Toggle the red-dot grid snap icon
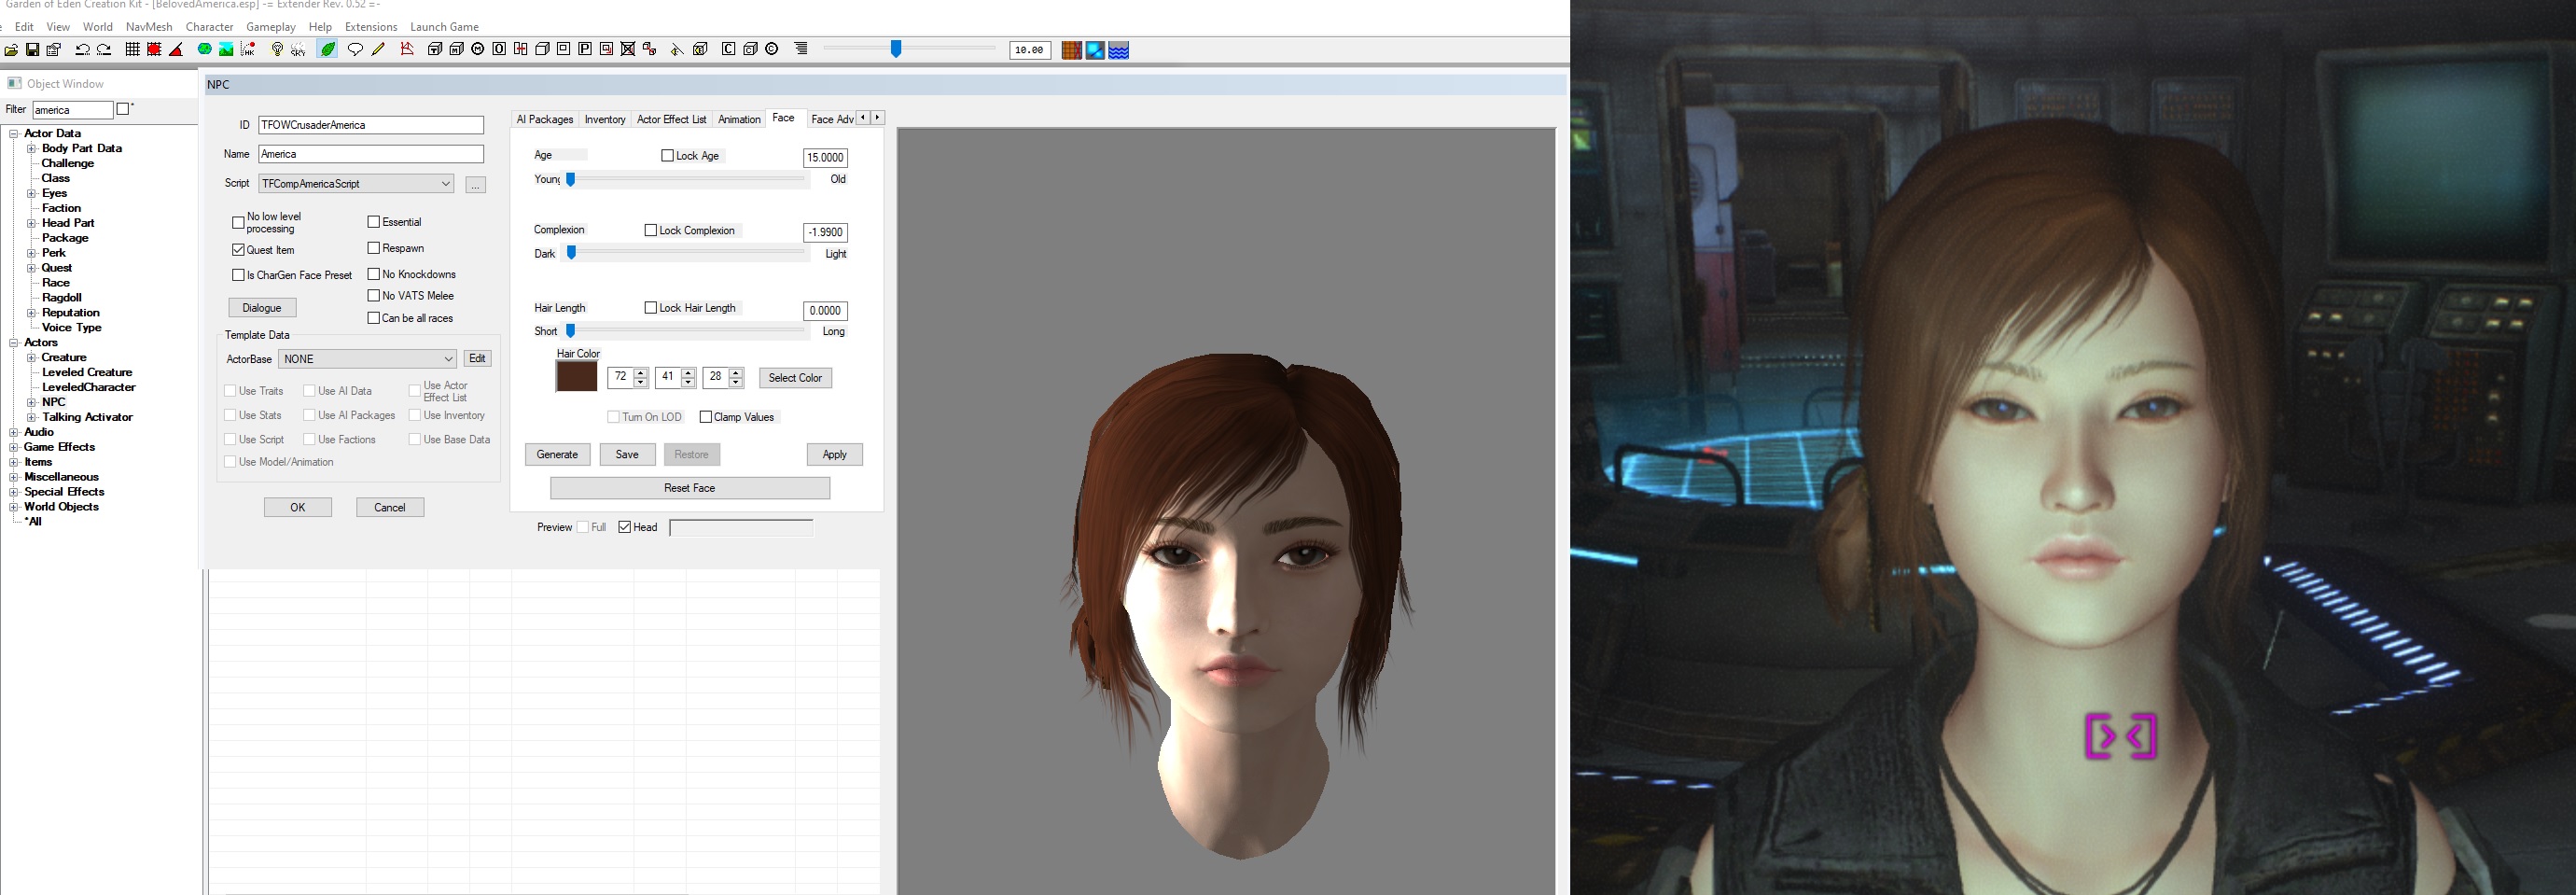Viewport: 2576px width, 895px height. click(154, 50)
